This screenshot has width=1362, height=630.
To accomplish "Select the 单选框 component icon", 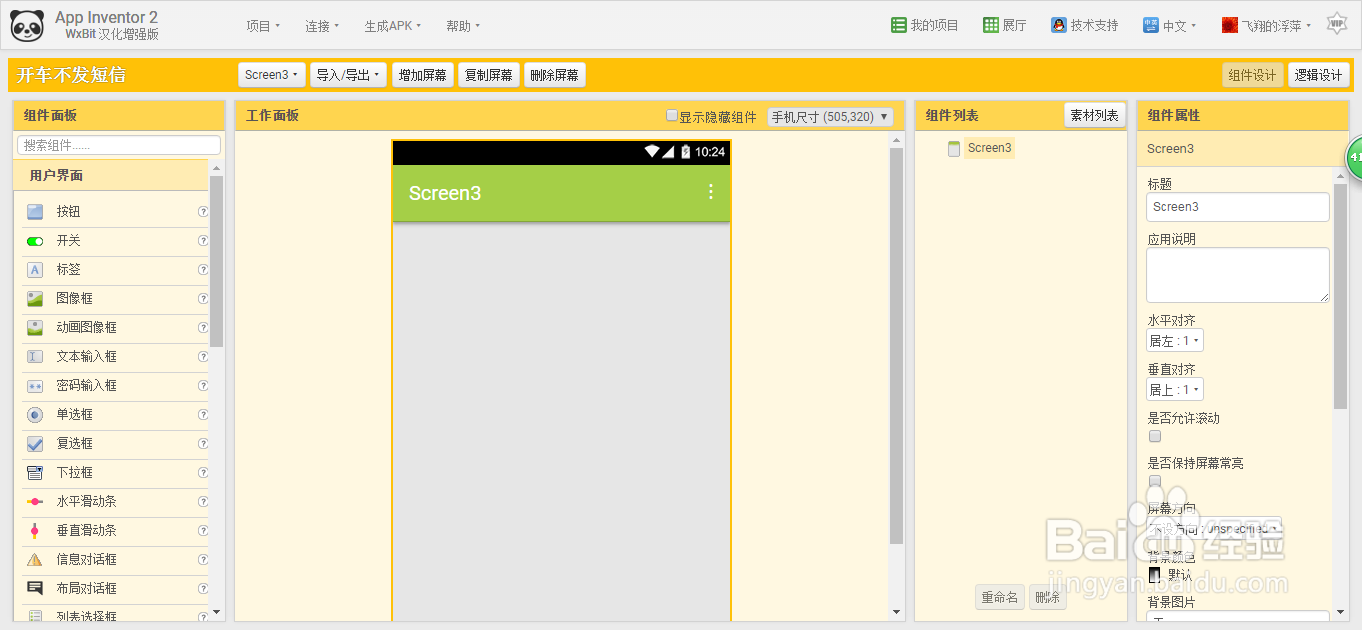I will coord(35,415).
